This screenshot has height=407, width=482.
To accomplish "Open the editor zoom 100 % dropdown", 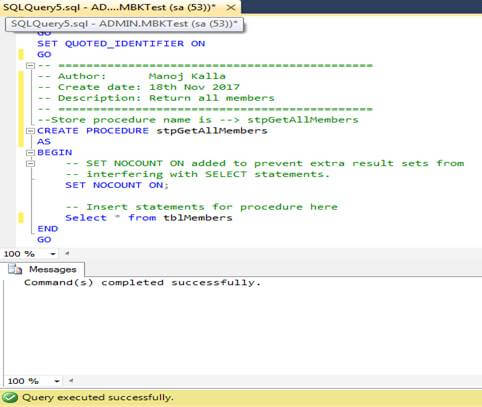I will (x=53, y=254).
